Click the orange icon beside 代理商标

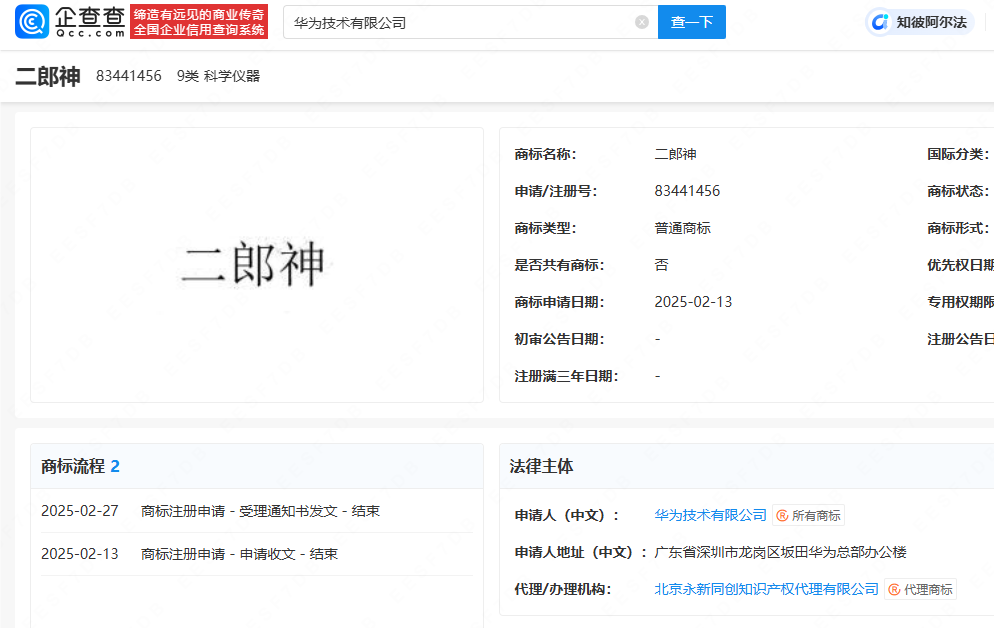click(894, 589)
